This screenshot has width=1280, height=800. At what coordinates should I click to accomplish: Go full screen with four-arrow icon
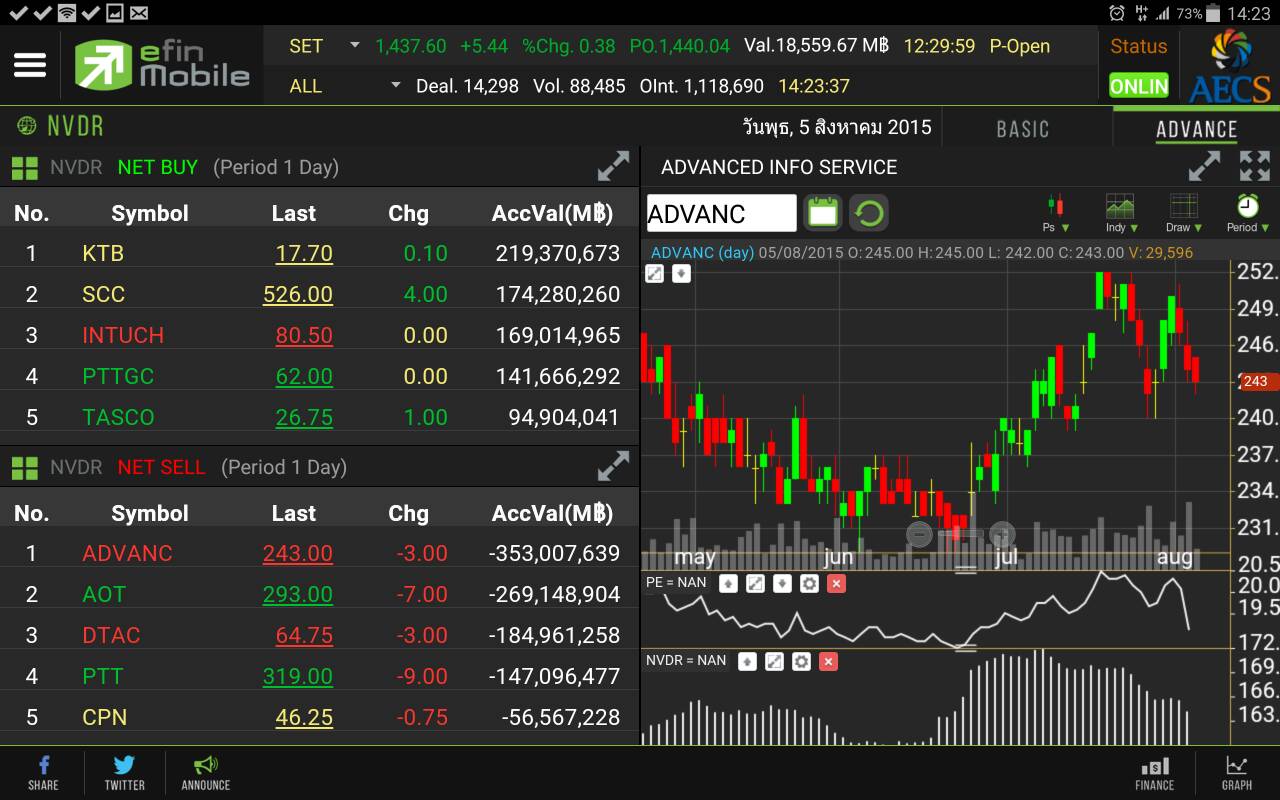[x=1254, y=166]
